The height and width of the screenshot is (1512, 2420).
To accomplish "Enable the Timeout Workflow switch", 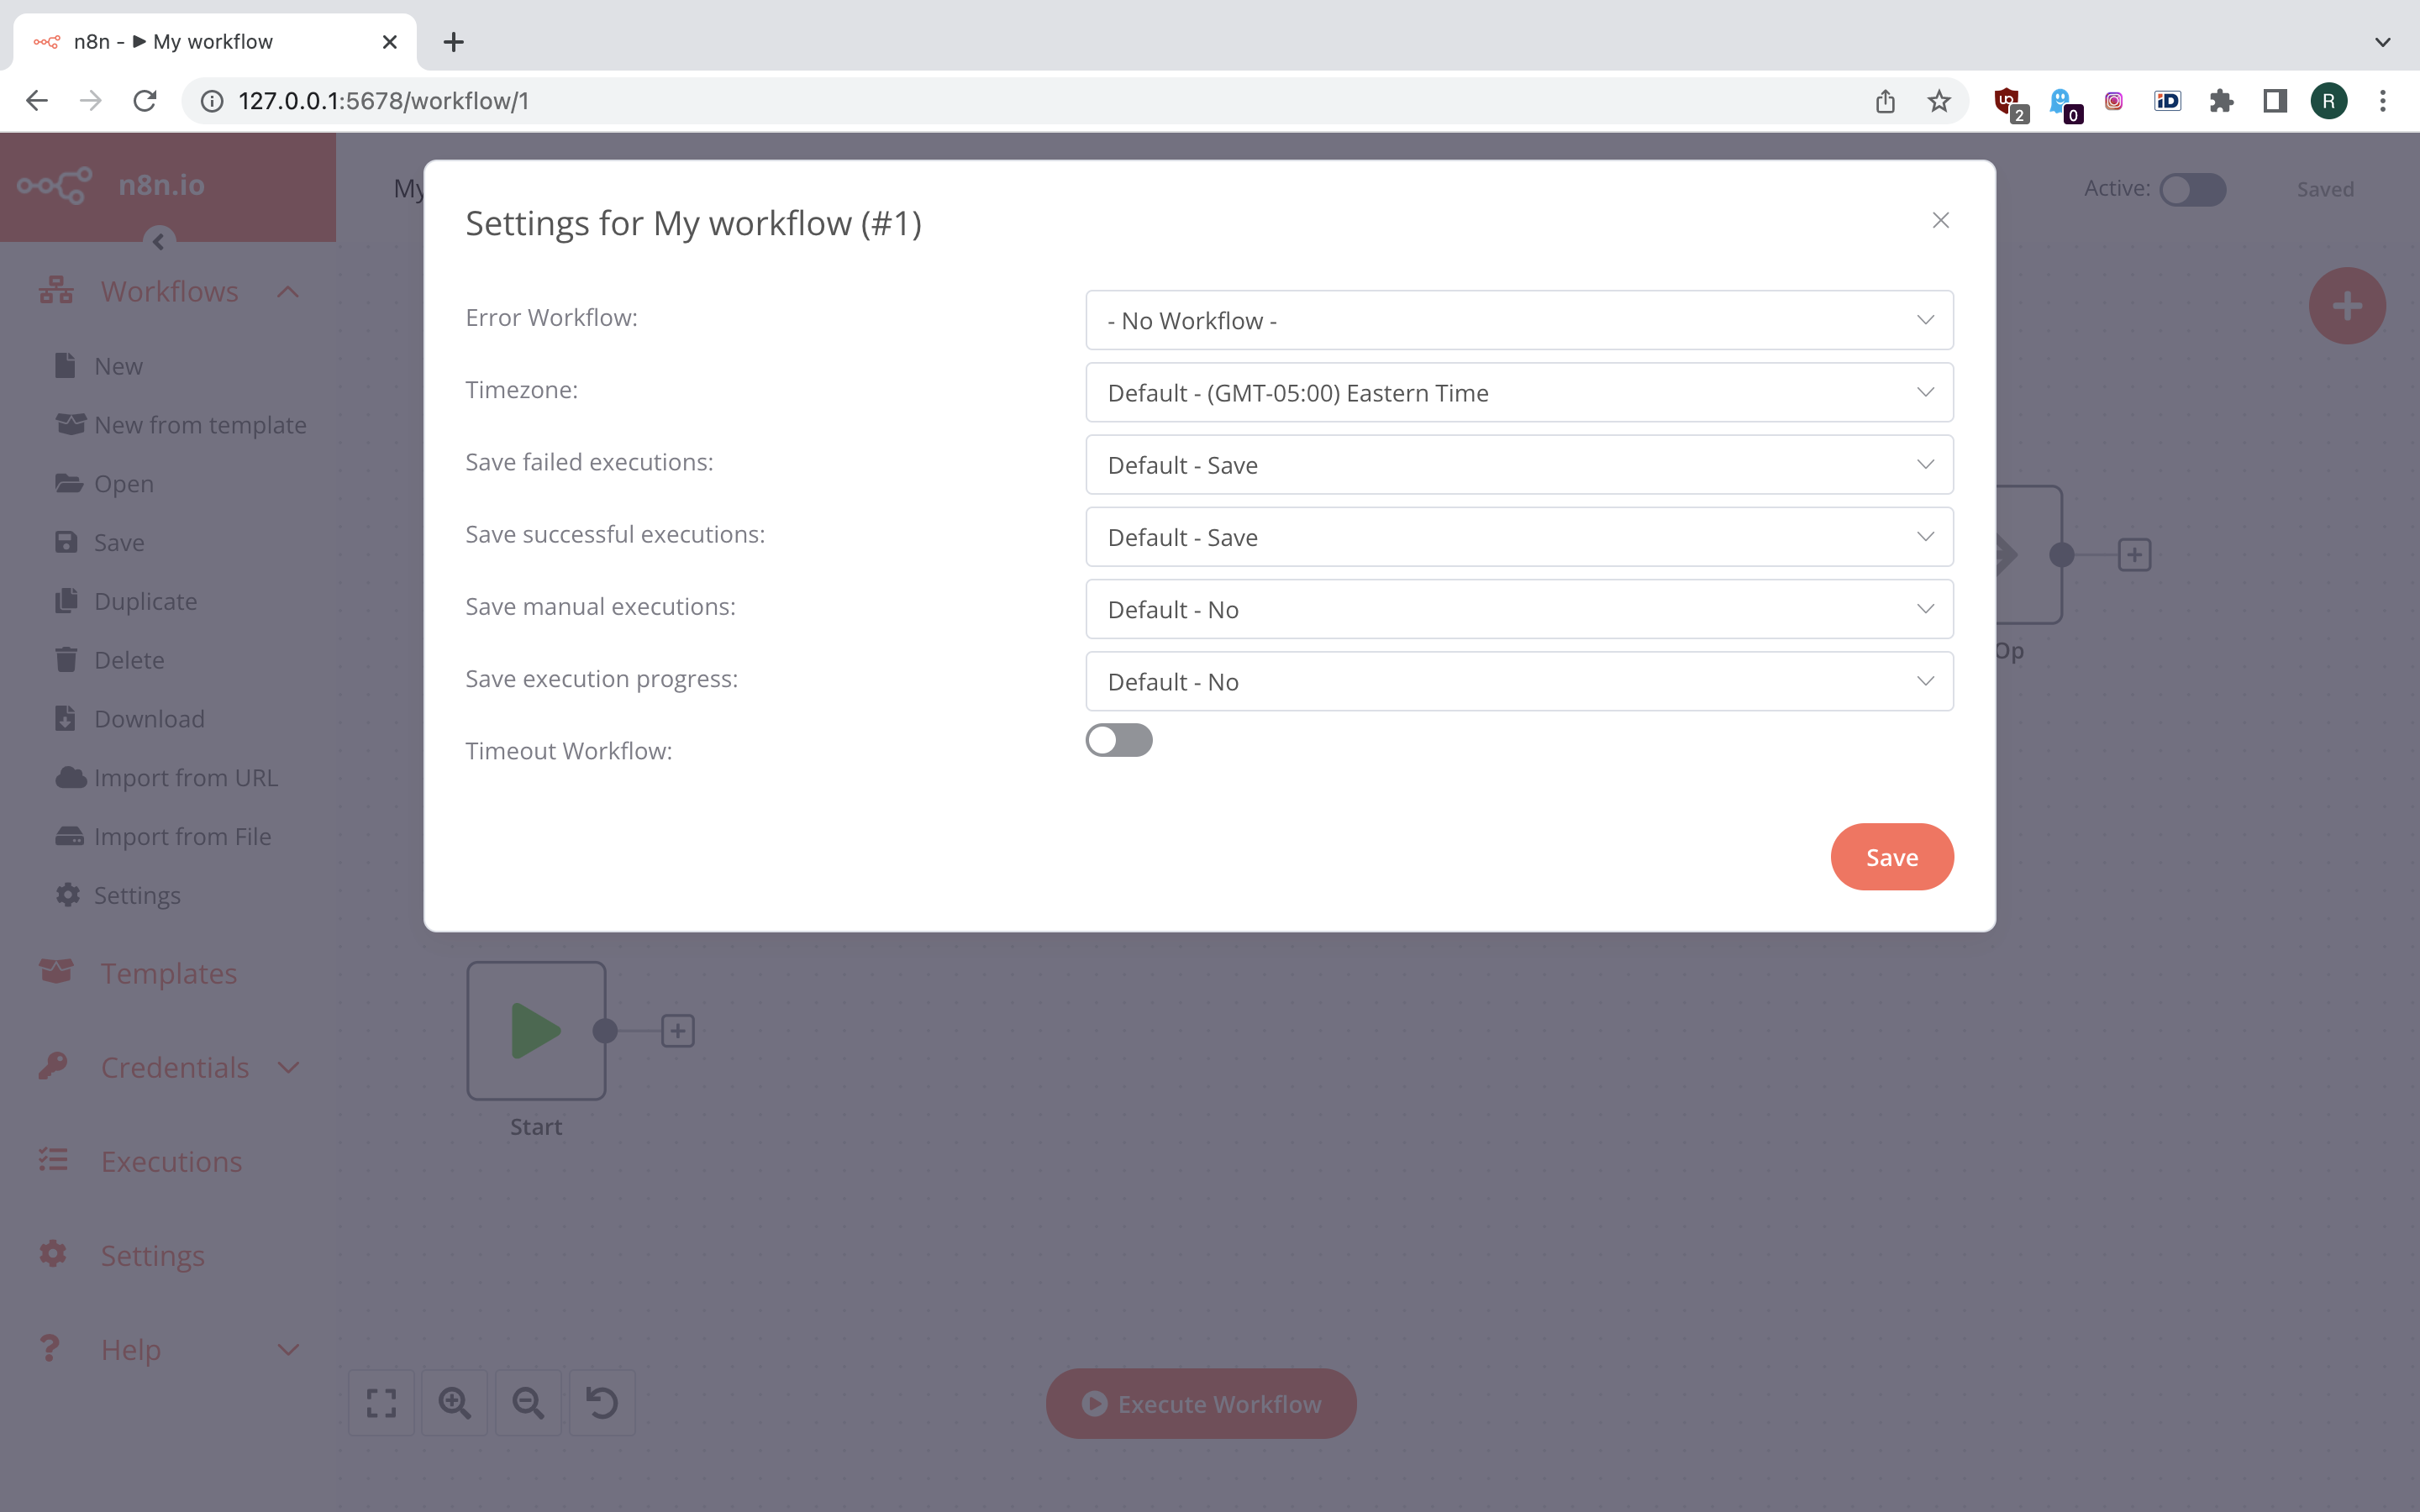I will point(1119,740).
